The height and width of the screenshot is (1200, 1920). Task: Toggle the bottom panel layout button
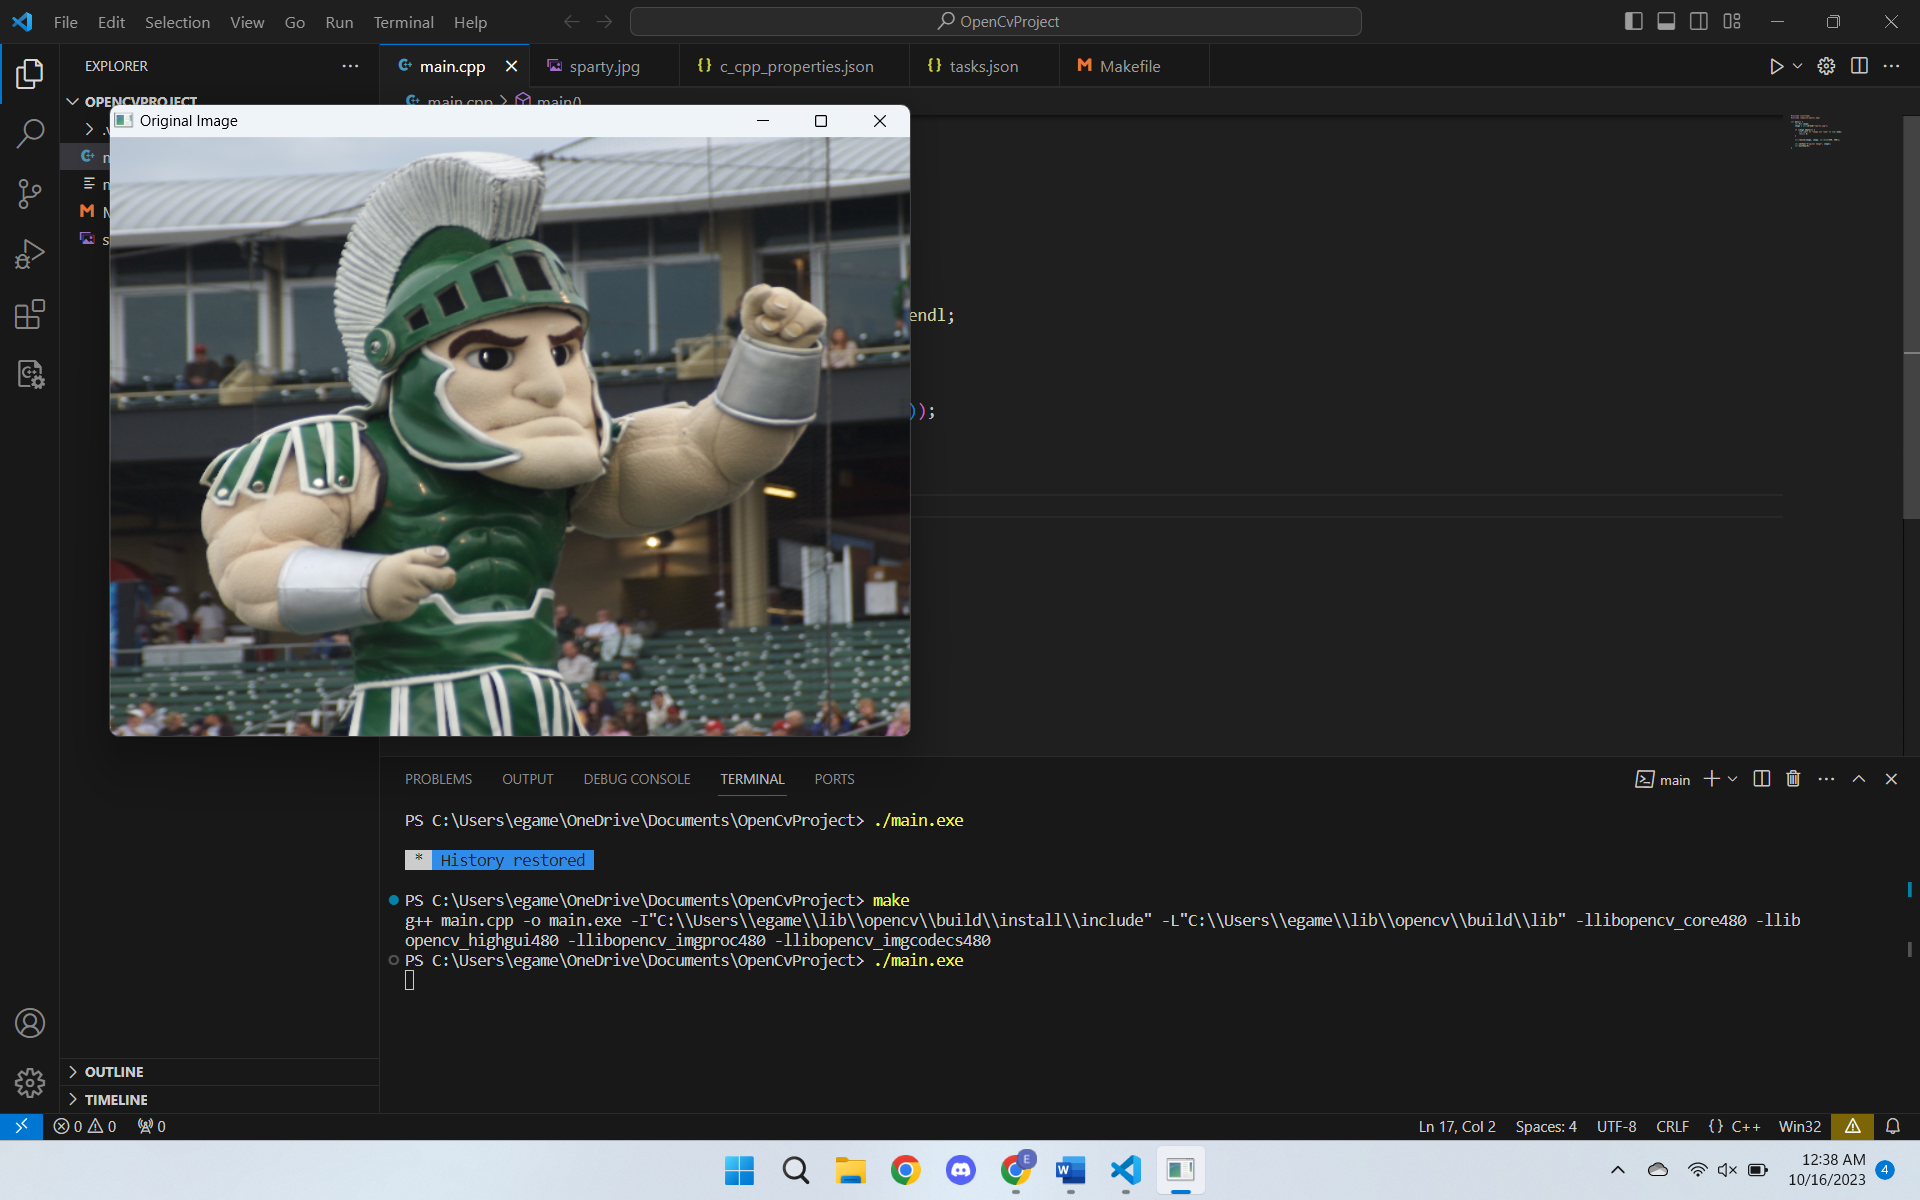1666,21
